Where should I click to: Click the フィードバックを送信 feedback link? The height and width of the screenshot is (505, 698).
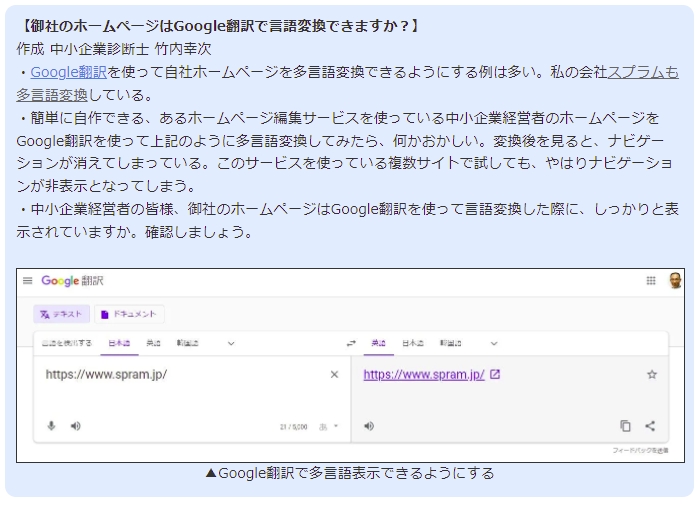(x=640, y=451)
